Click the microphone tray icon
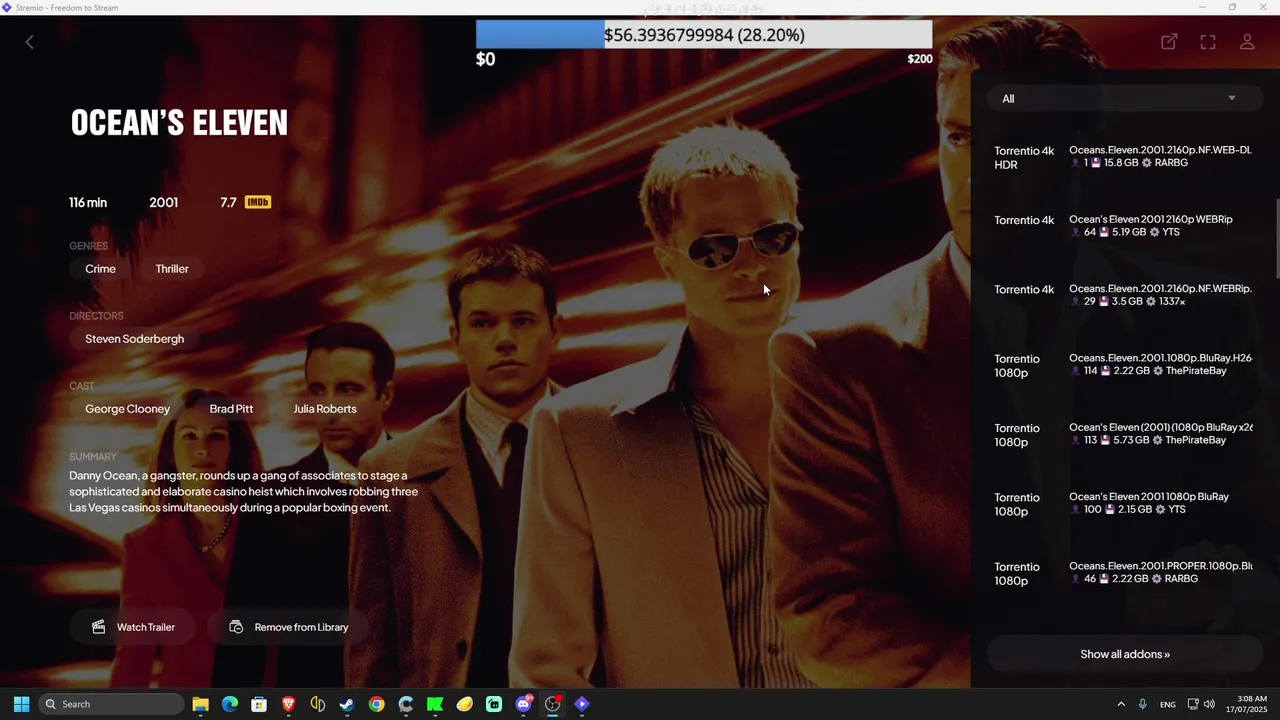1280x720 pixels. click(1142, 704)
